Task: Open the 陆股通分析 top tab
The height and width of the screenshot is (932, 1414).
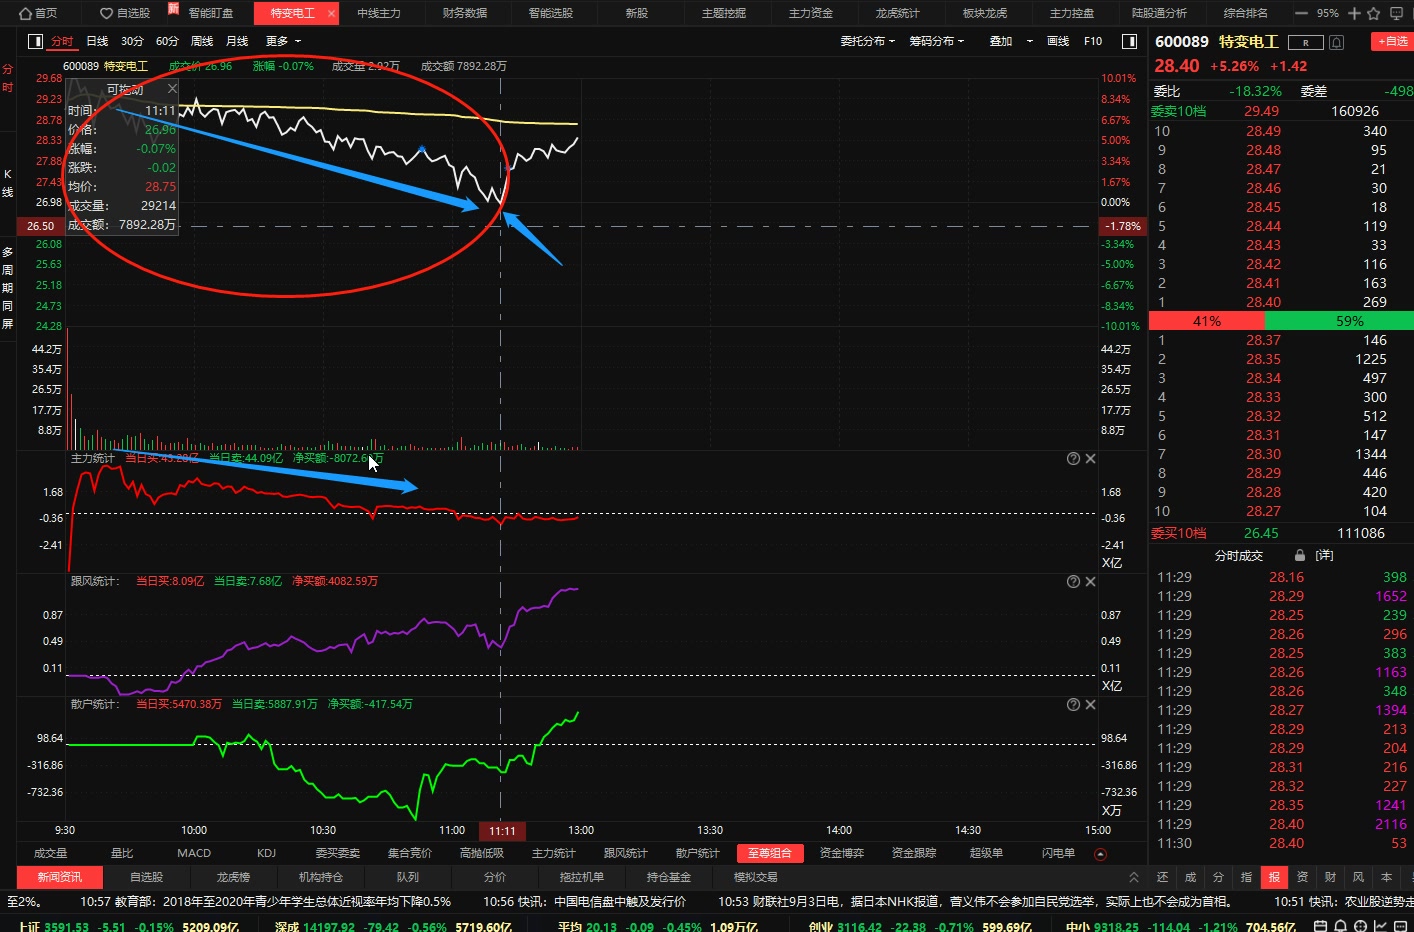Action: [1159, 13]
